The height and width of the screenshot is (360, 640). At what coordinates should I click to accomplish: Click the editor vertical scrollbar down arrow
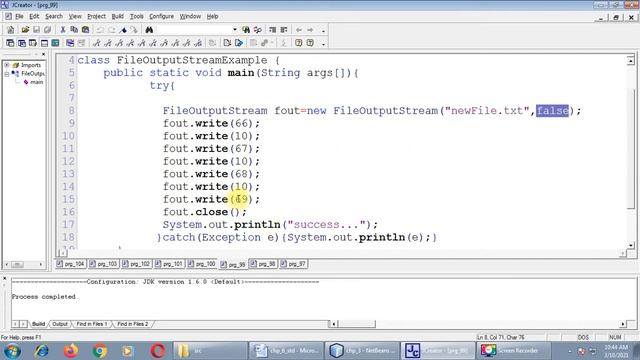click(631, 245)
